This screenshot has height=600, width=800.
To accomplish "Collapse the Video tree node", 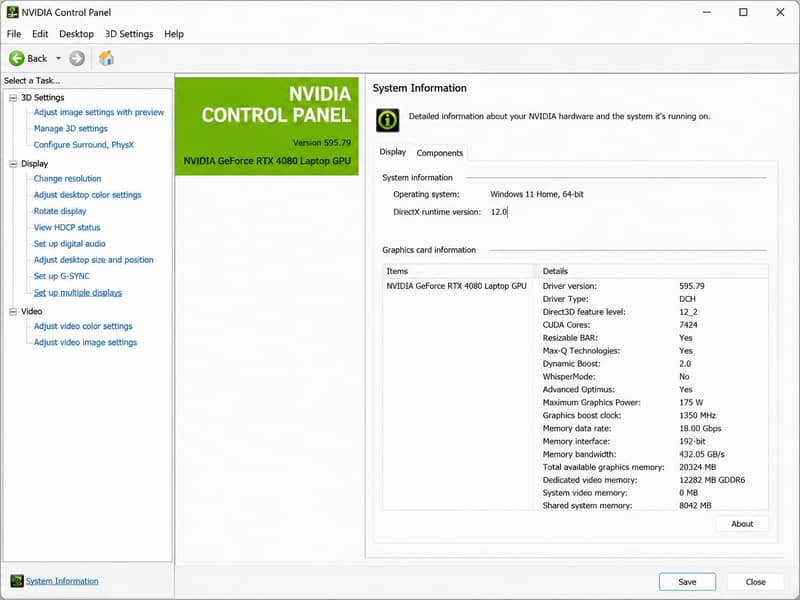I will (13, 311).
